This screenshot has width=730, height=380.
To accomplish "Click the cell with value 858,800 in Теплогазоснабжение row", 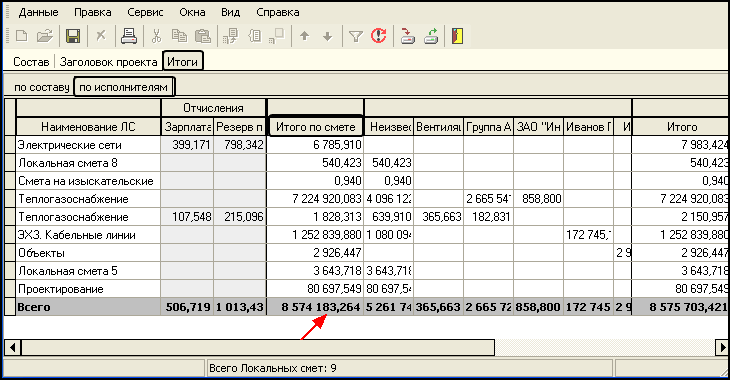I will pyautogui.click(x=538, y=199).
